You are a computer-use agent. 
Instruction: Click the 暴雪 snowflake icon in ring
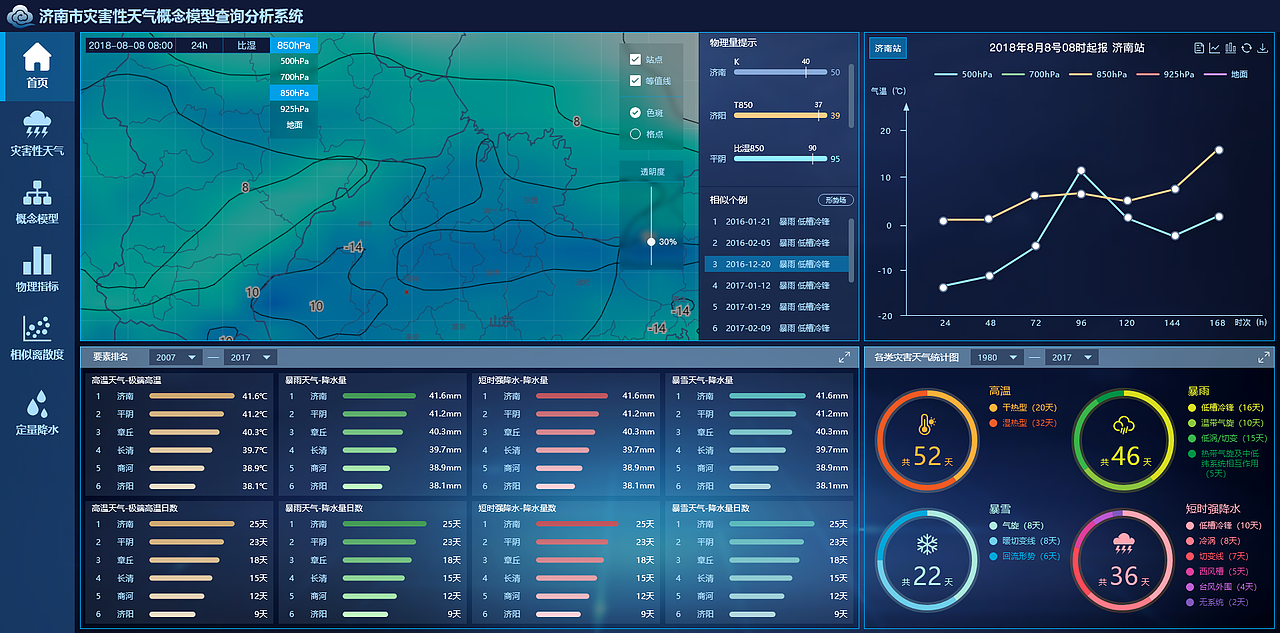(x=926, y=545)
